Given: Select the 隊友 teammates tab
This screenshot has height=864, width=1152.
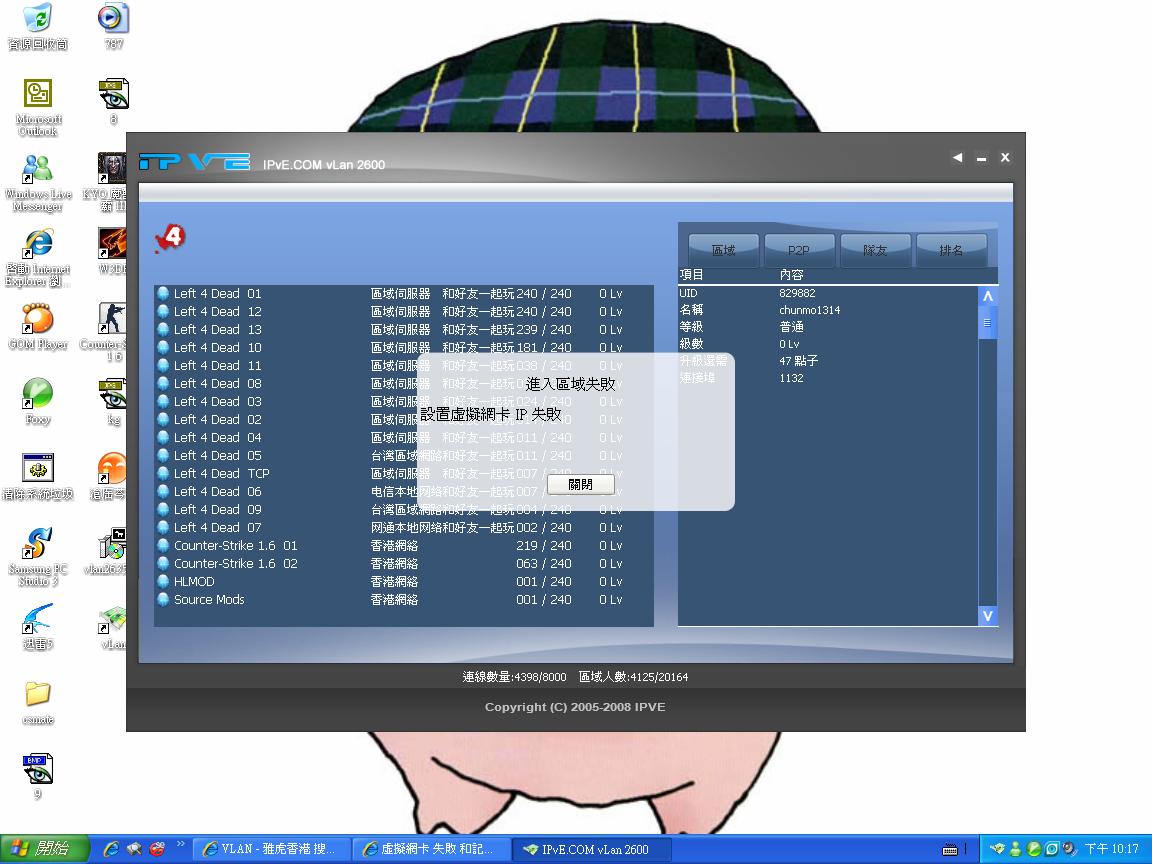Looking at the screenshot, I should click(x=875, y=250).
